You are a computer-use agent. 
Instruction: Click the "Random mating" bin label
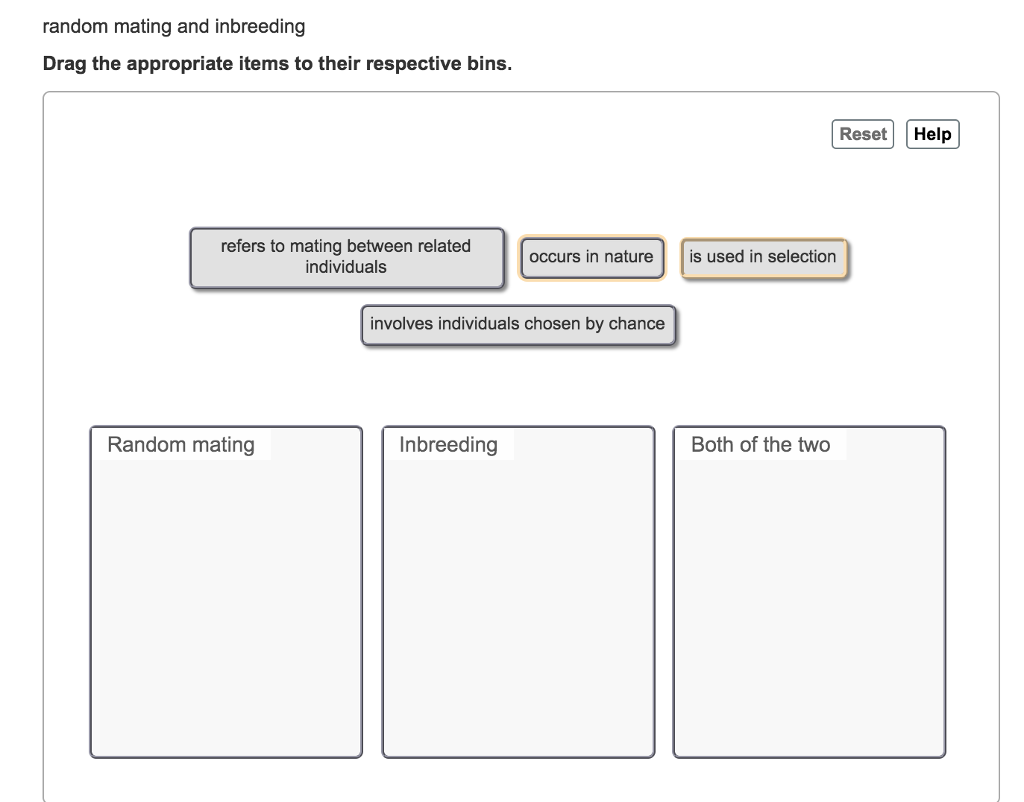coord(181,445)
